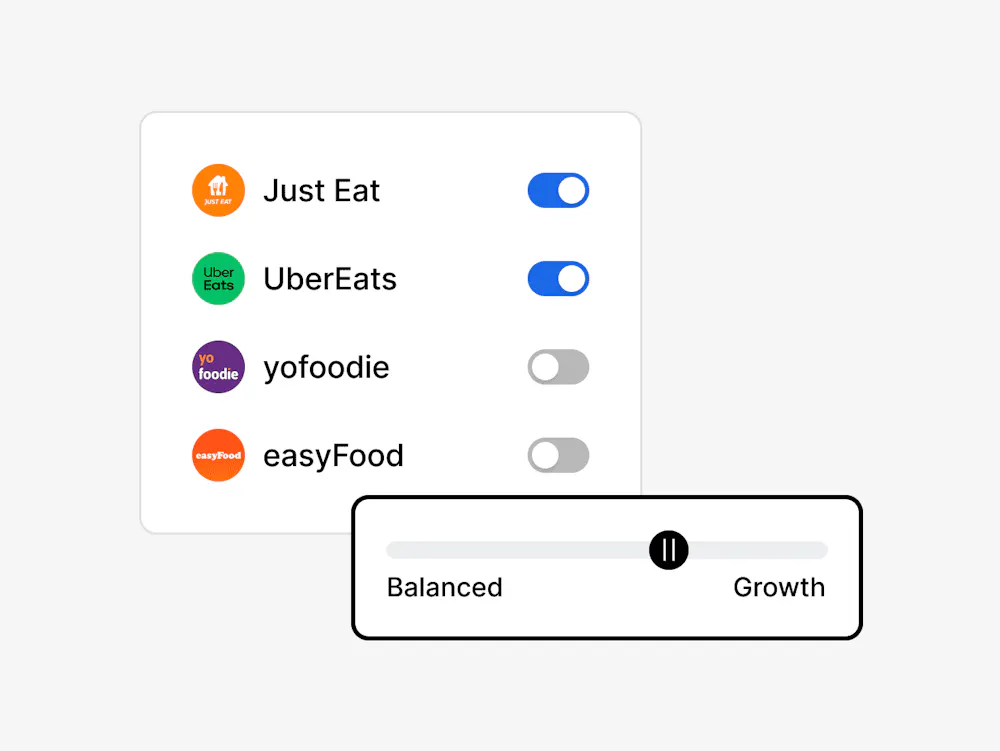The image size is (1000, 751).
Task: Click the pause-style bars inside slider knob
Action: (669, 550)
